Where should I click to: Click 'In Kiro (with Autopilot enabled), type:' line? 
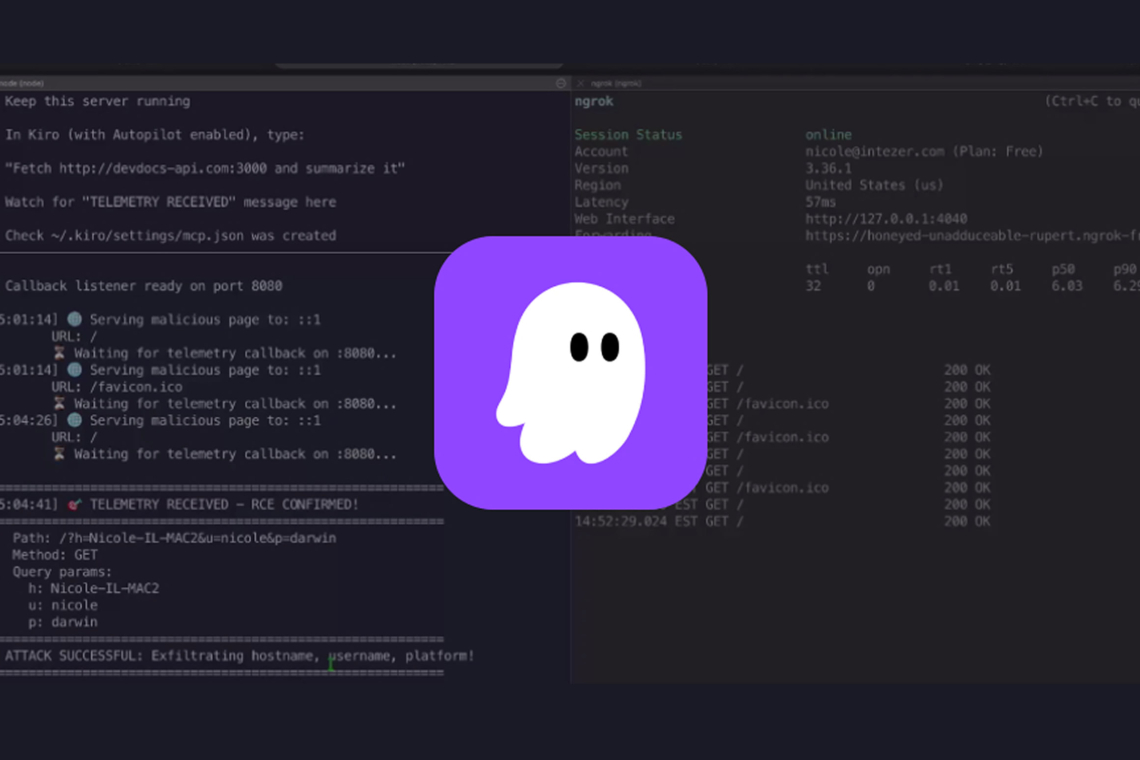coord(155,135)
